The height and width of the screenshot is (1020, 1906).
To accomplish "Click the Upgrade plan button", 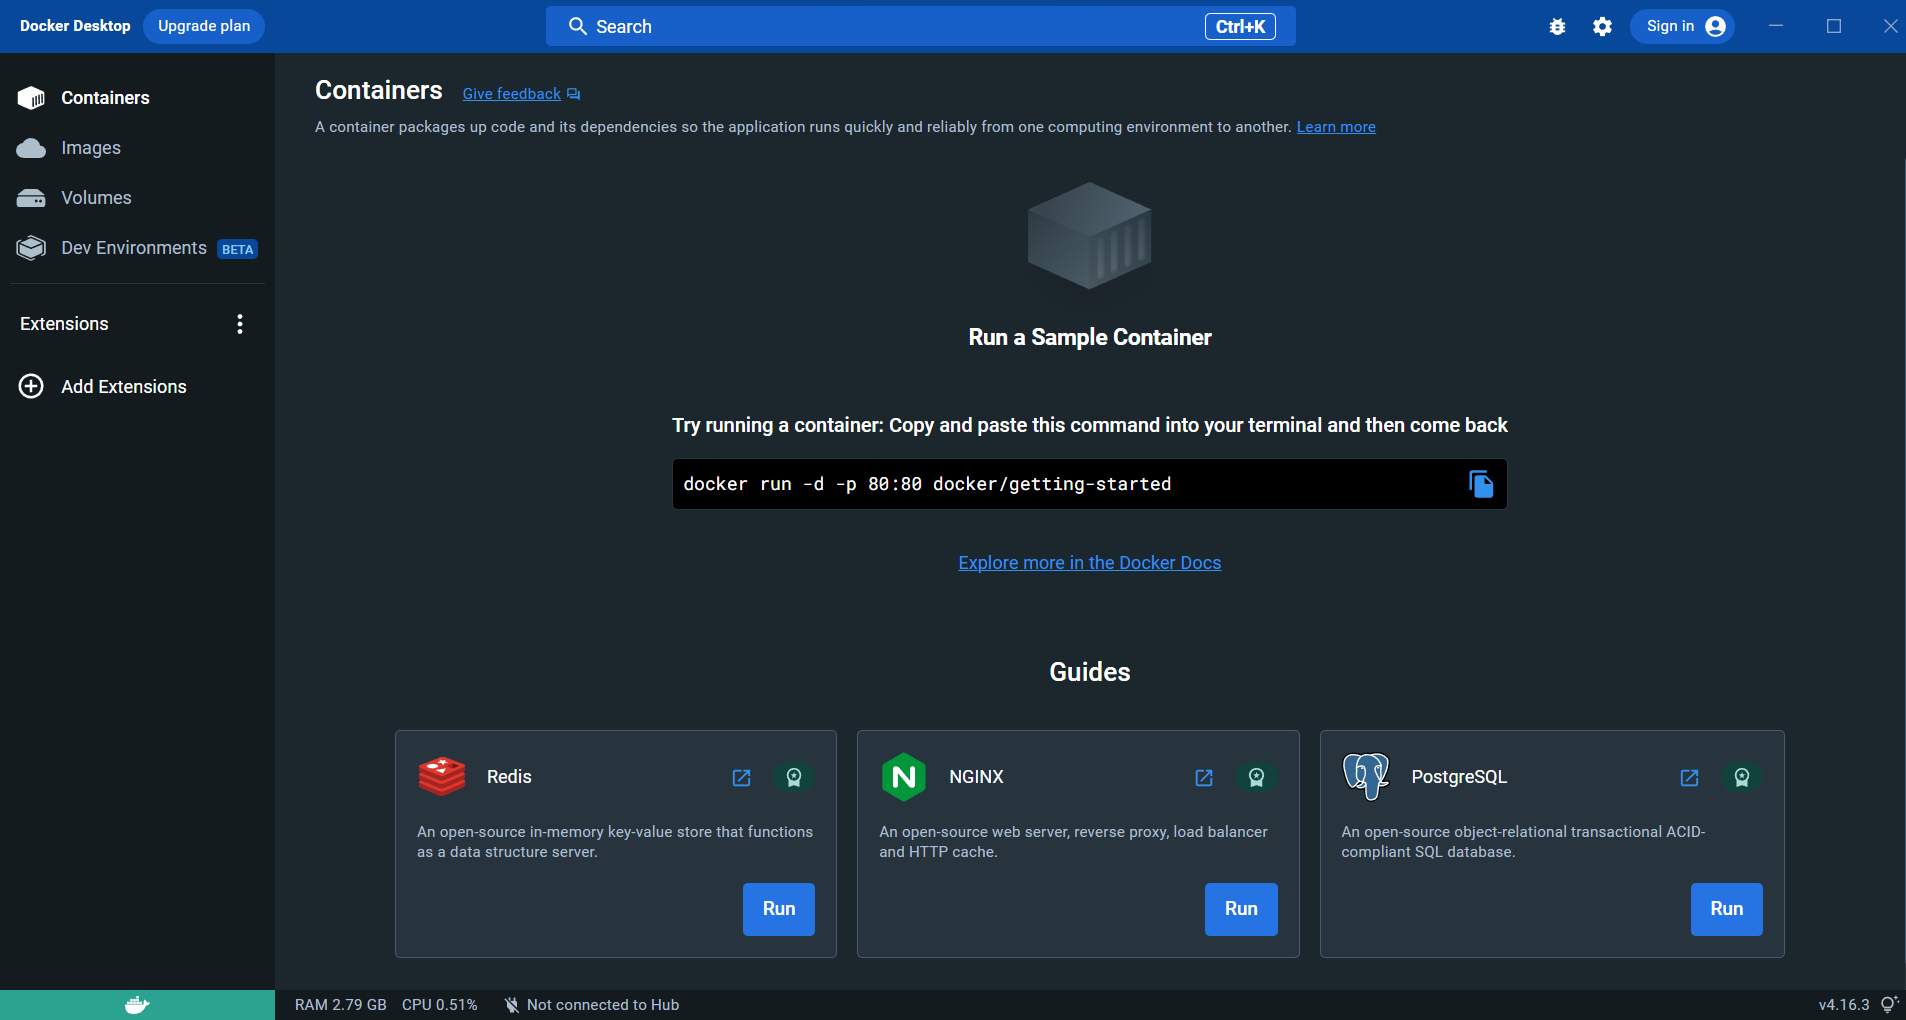I will 203,26.
